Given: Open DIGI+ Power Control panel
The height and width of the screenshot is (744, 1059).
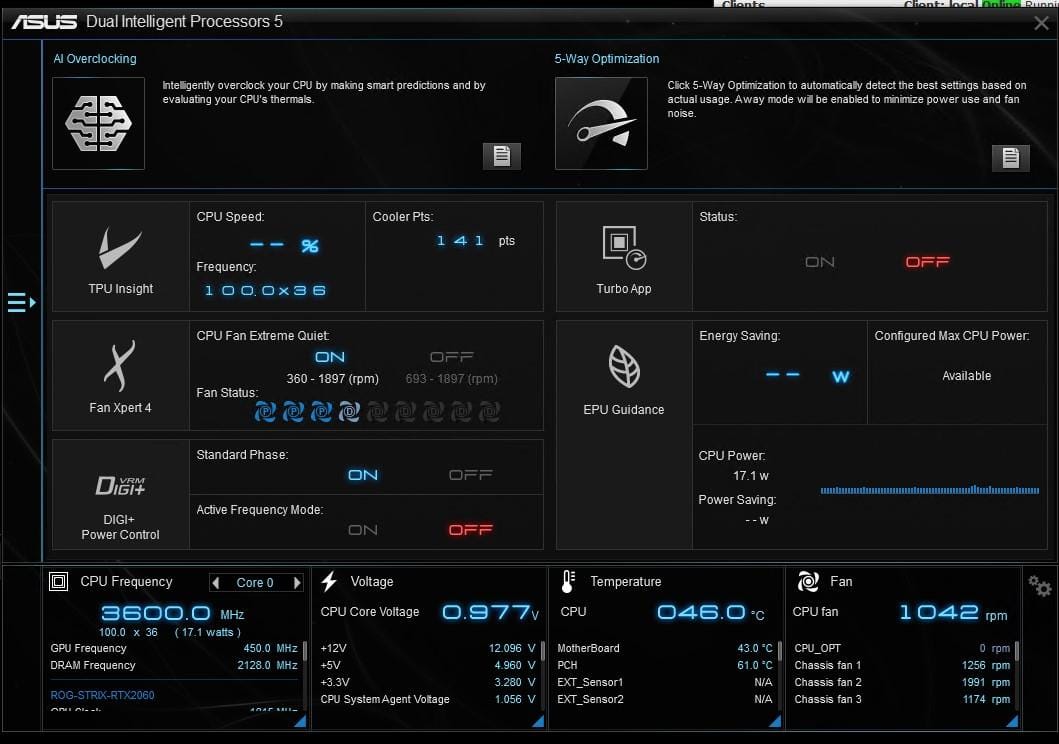Looking at the screenshot, I should click(121, 494).
